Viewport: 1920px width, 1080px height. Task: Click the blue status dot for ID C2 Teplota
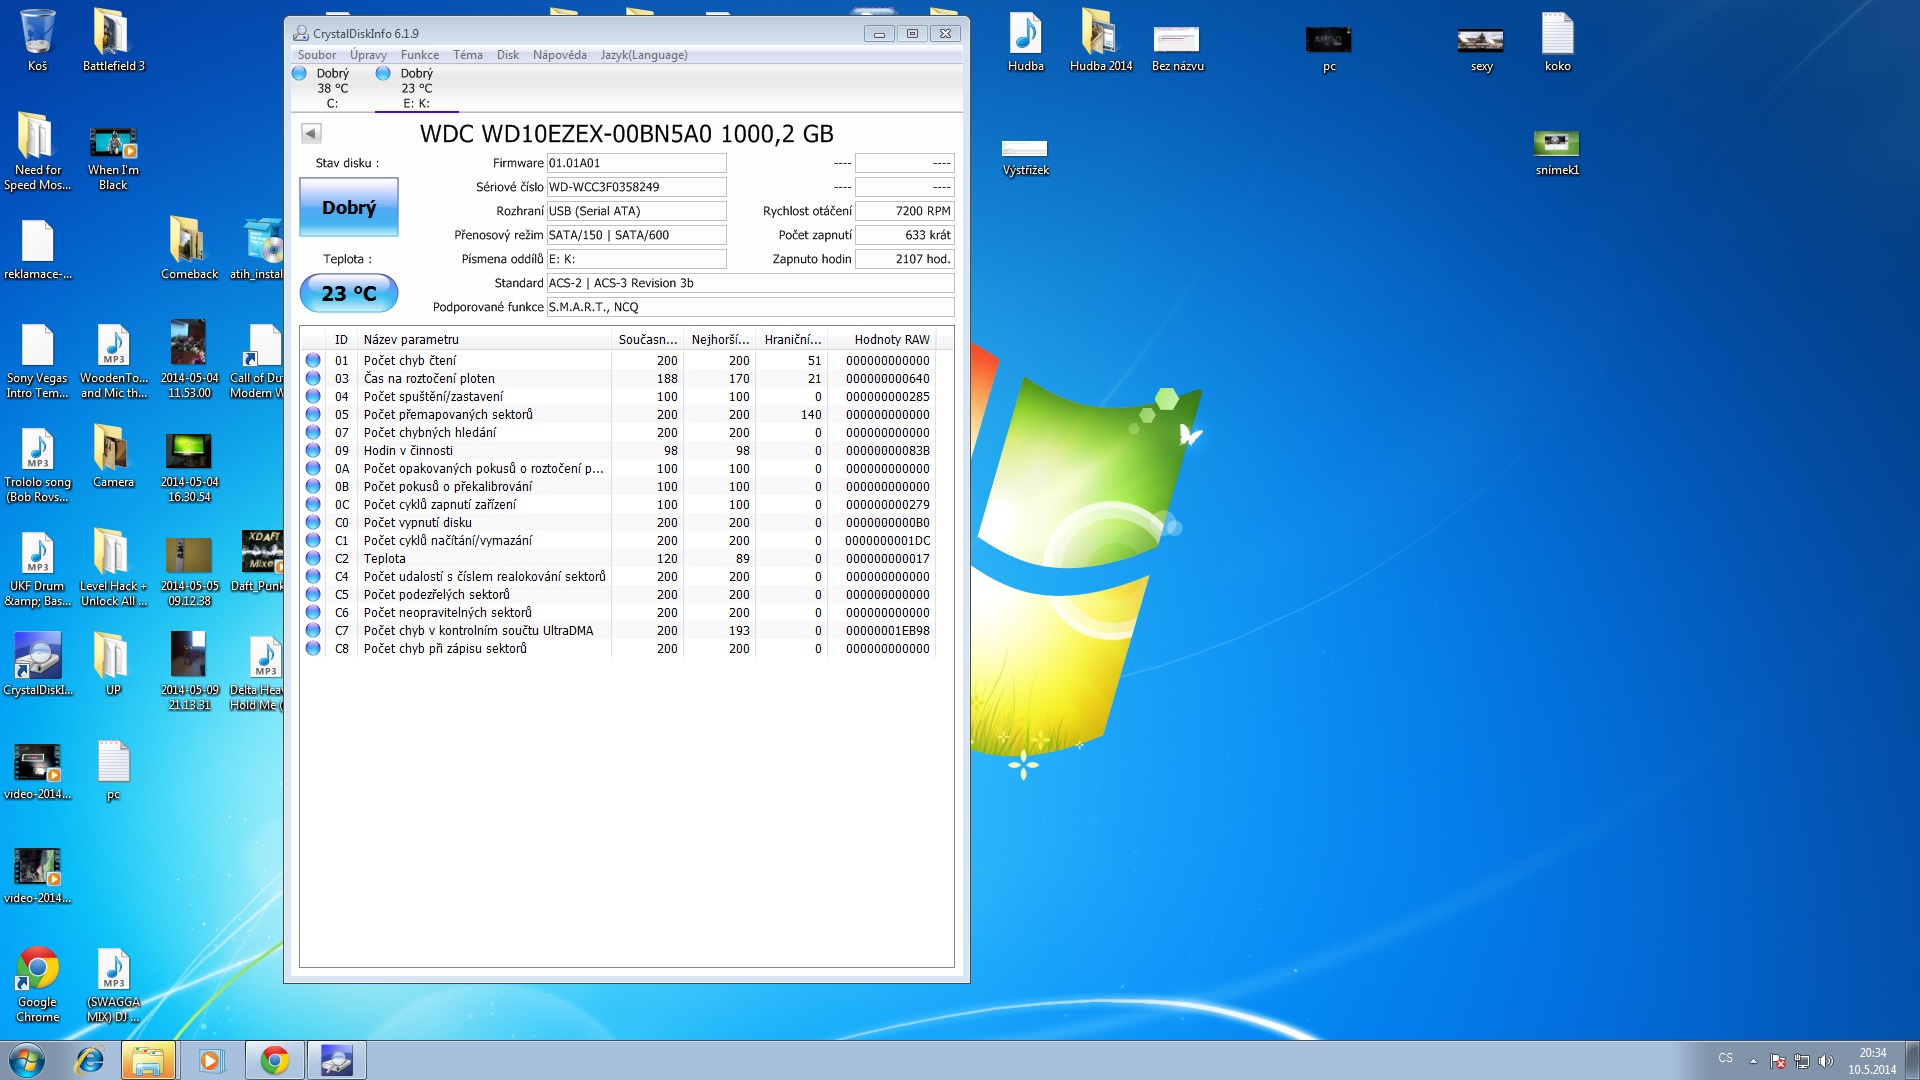click(313, 558)
